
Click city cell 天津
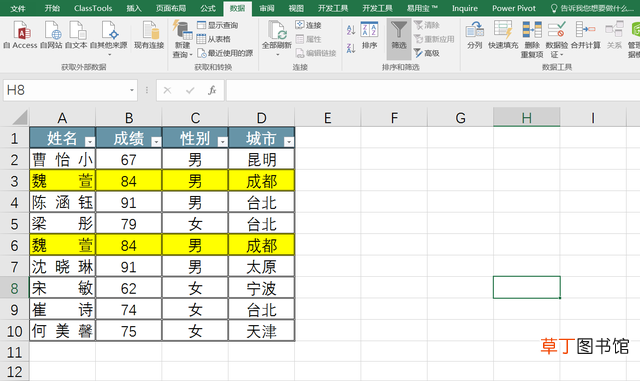(262, 331)
